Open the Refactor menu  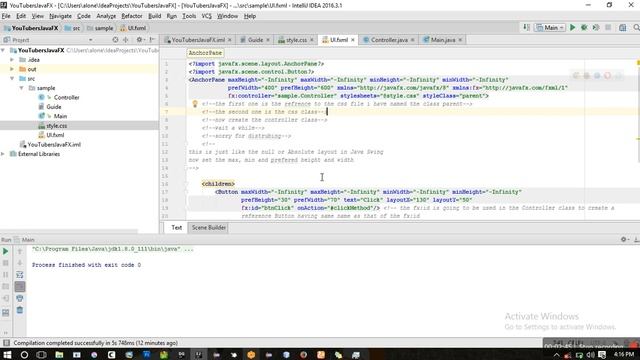point(131,16)
